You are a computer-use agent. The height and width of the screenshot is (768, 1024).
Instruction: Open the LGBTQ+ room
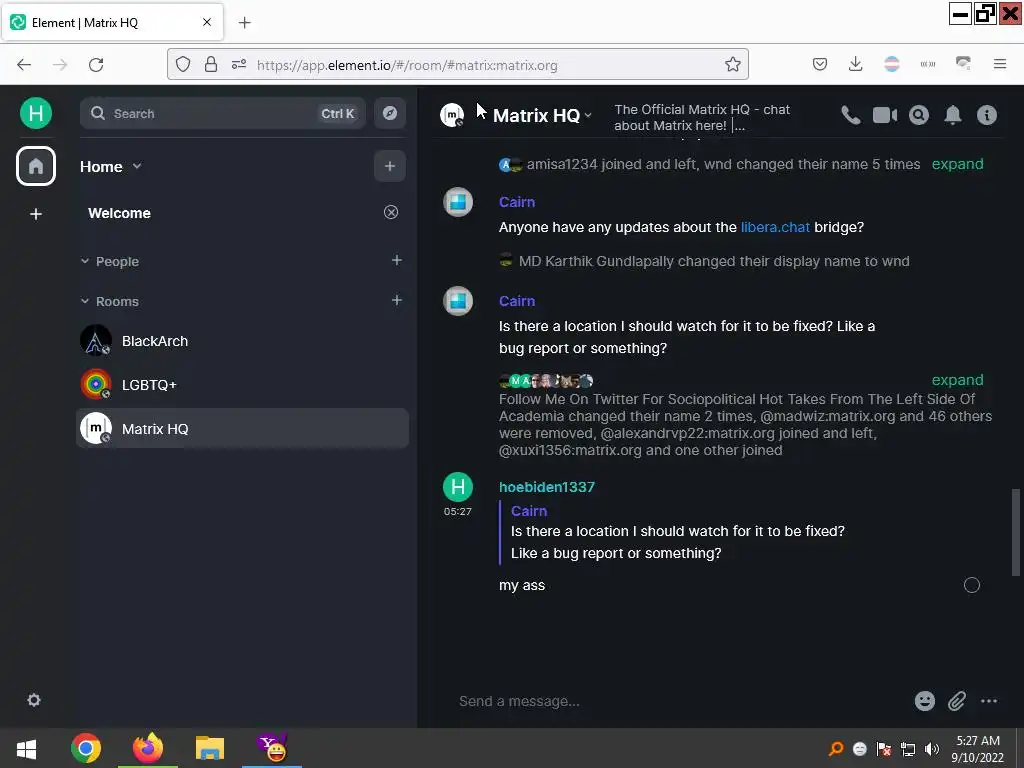(x=242, y=385)
